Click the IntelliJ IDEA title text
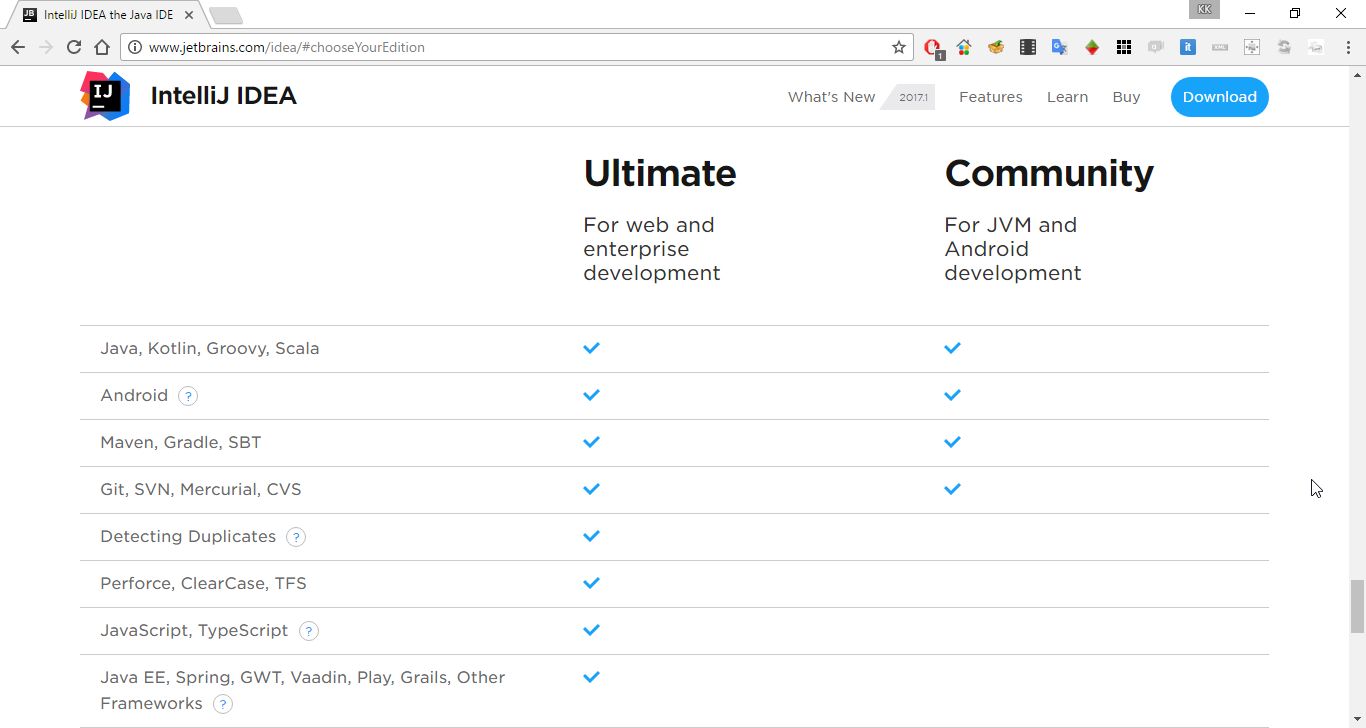This screenshot has width=1366, height=728. click(x=223, y=96)
